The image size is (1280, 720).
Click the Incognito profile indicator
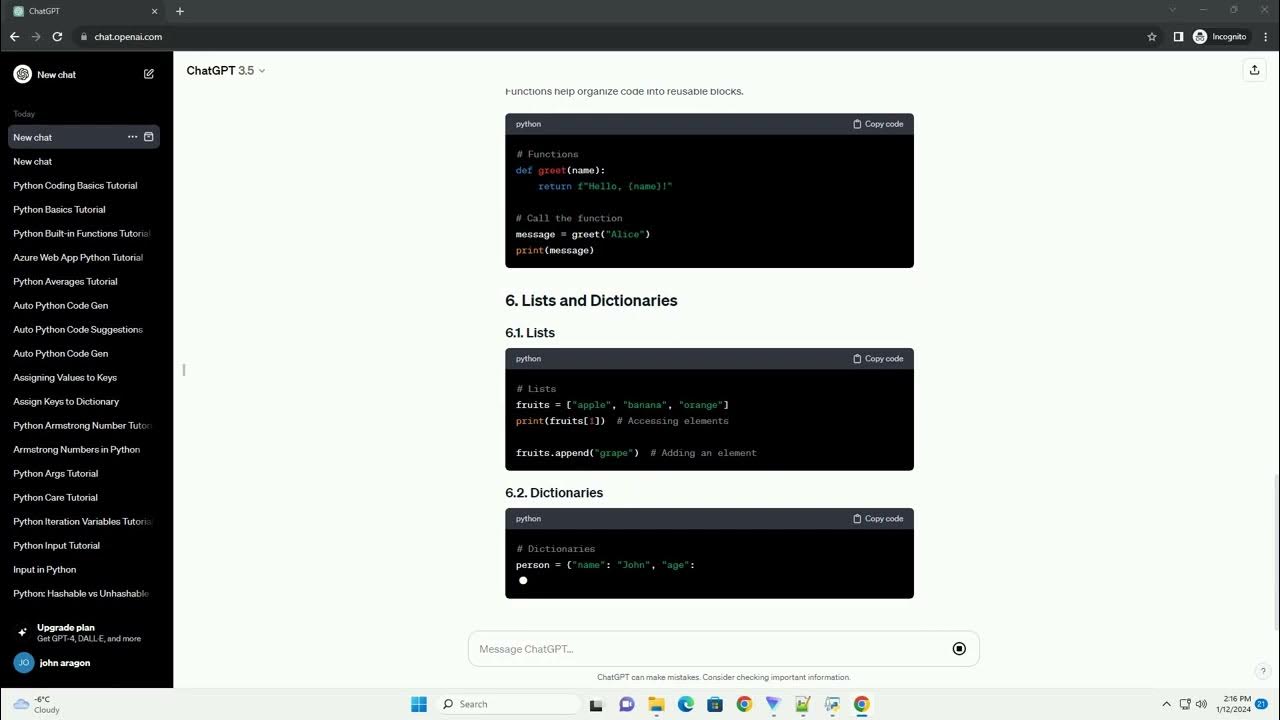[1220, 37]
